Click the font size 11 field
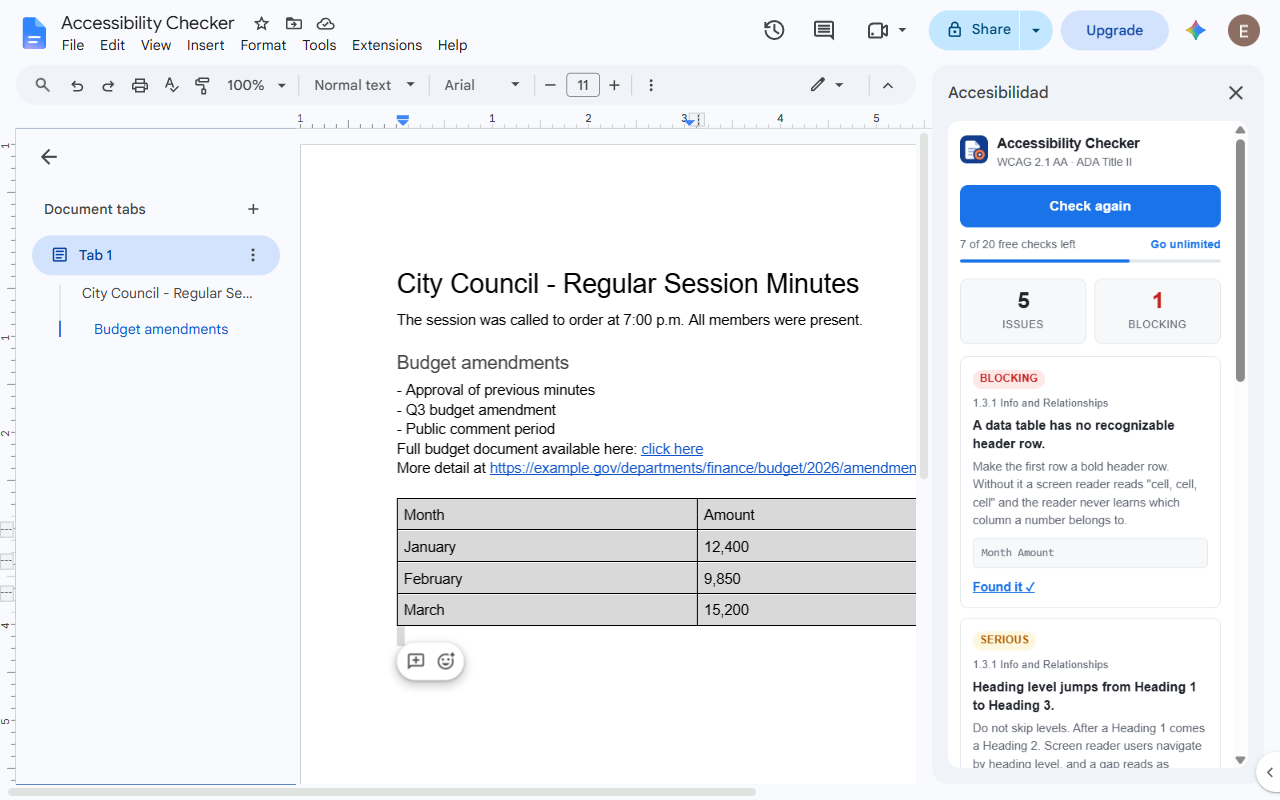This screenshot has height=800, width=1280. 583,85
